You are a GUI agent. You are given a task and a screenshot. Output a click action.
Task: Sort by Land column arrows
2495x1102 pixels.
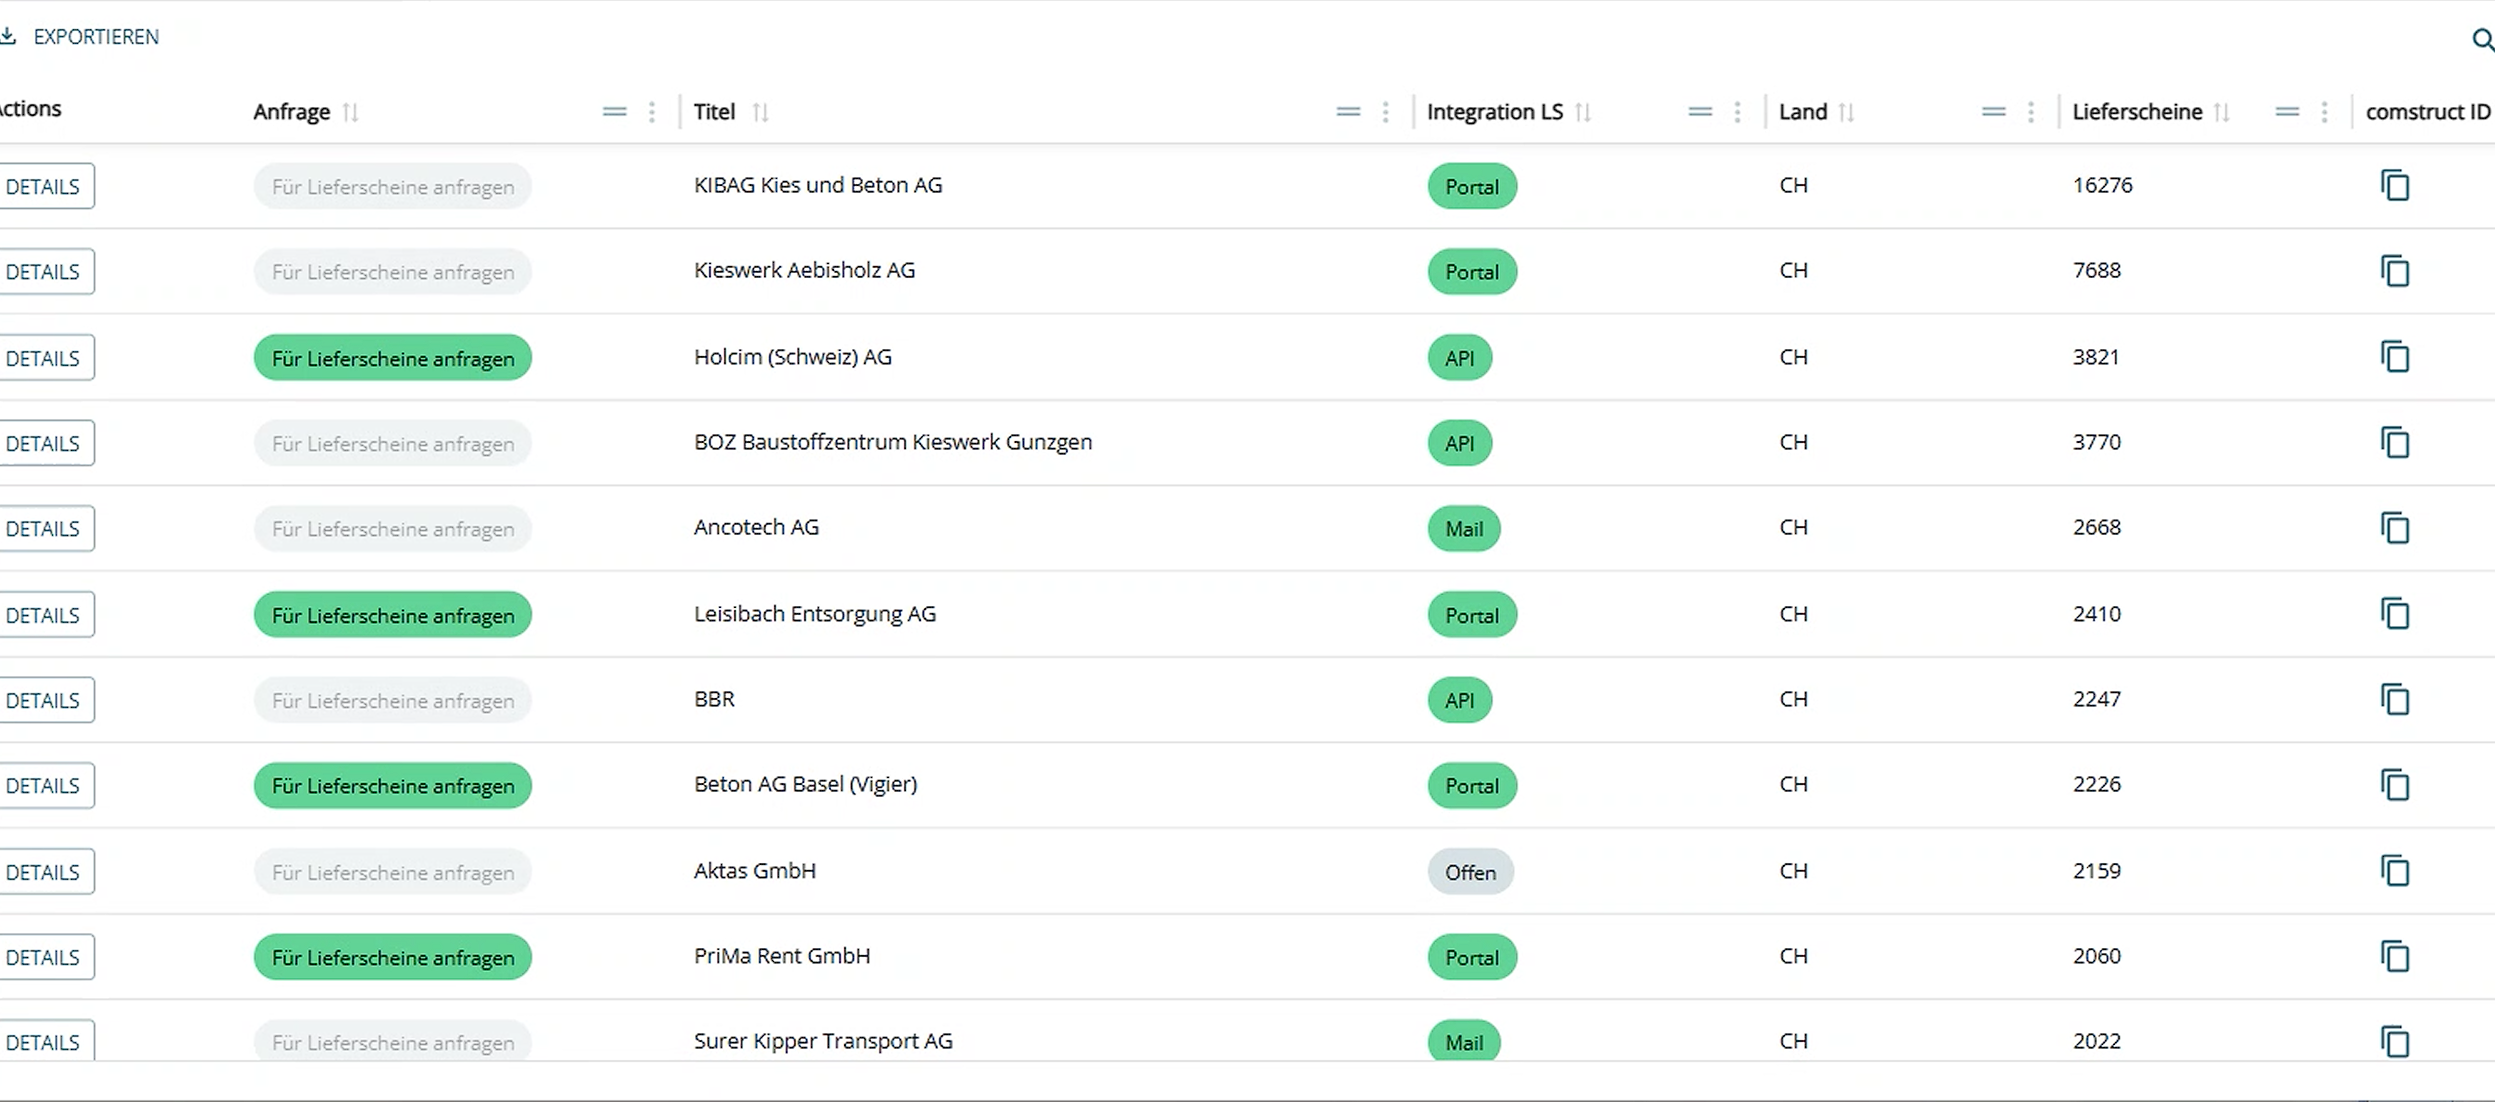[1846, 112]
